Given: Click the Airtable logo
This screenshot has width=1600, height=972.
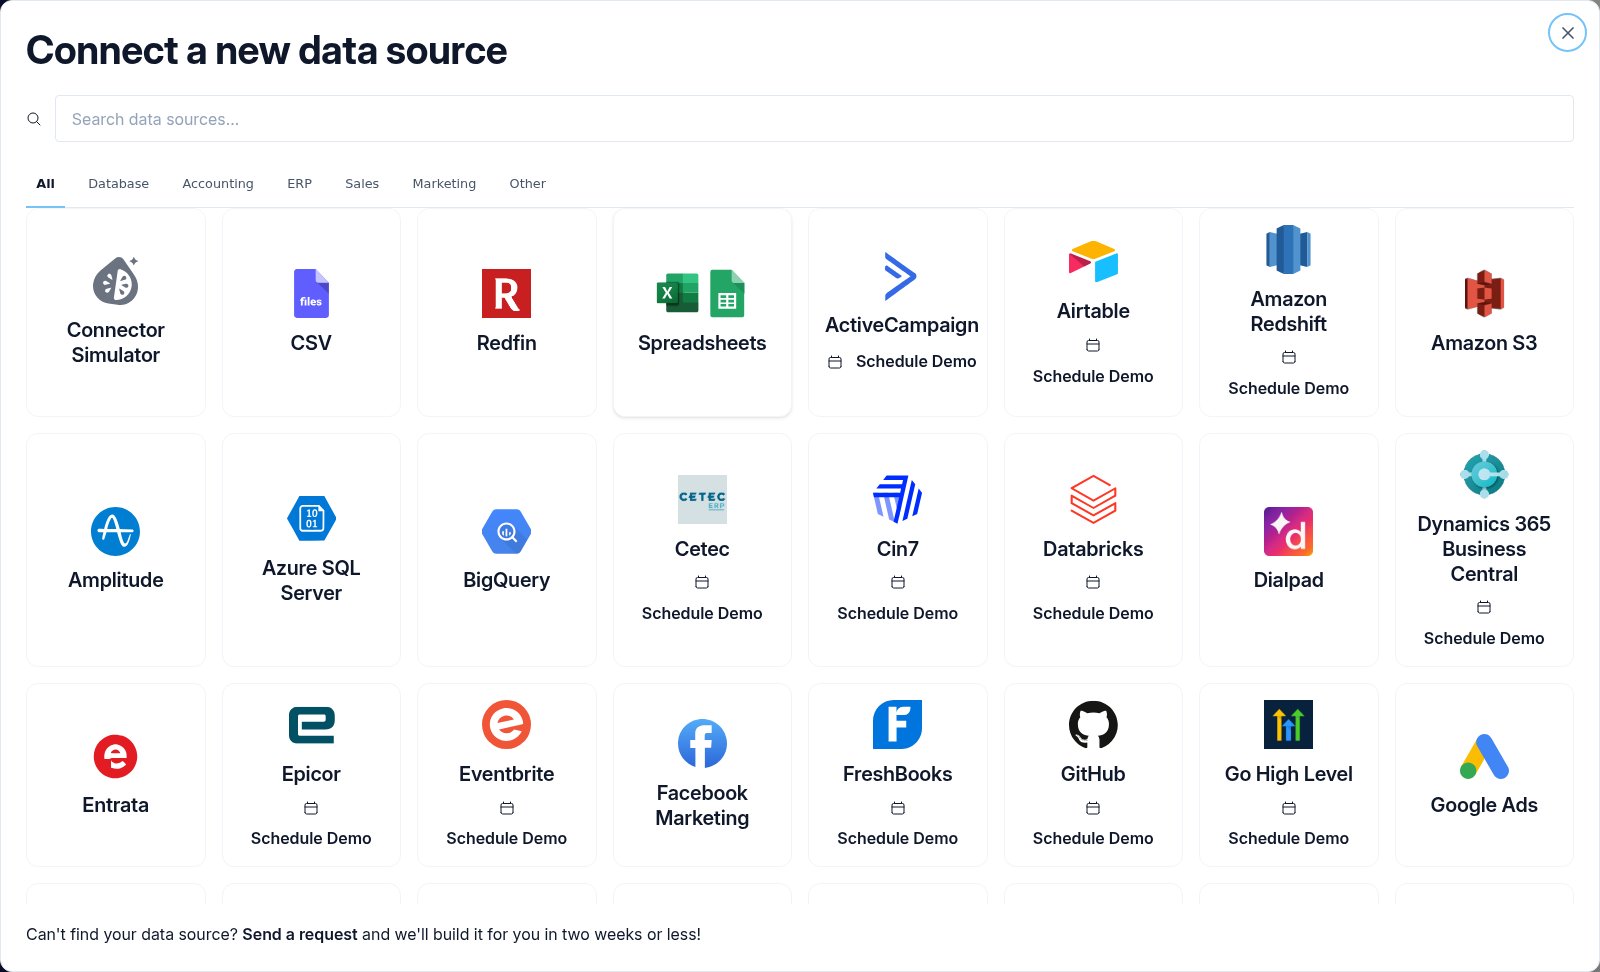Looking at the screenshot, I should (1093, 262).
